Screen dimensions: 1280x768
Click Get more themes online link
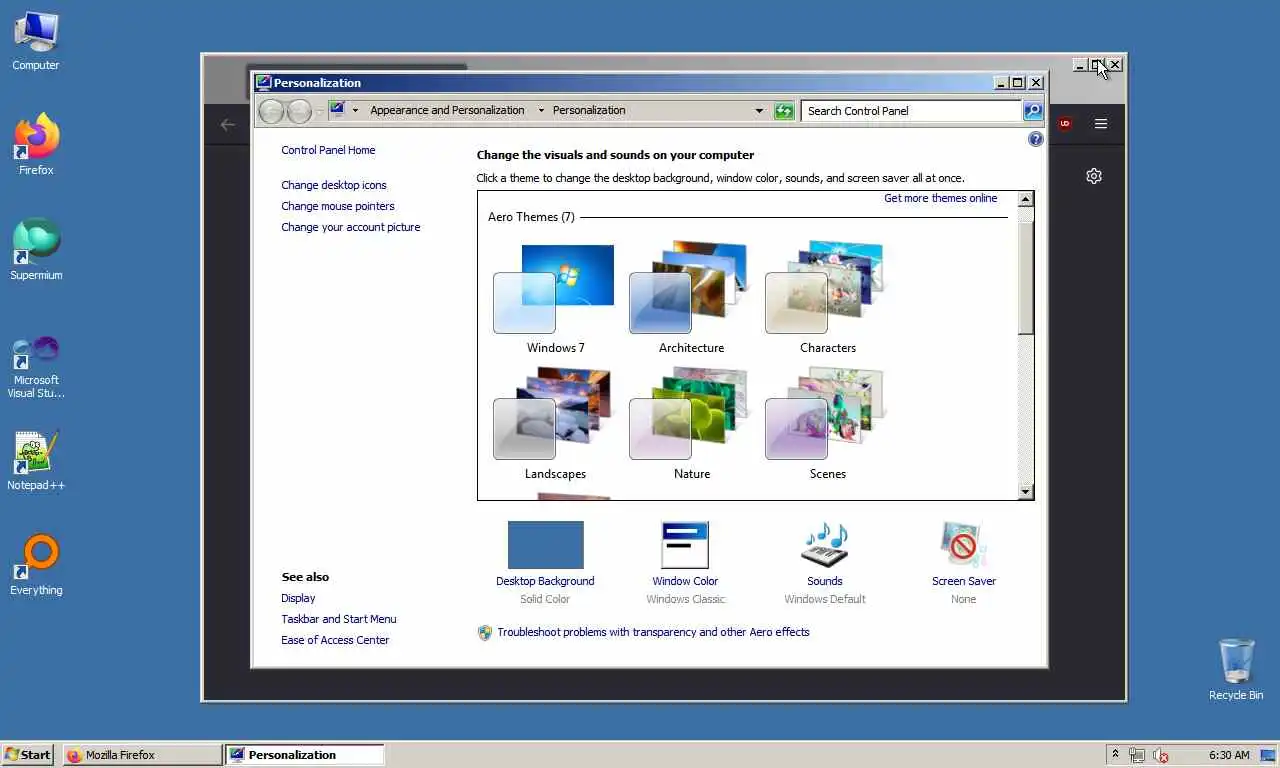940,198
